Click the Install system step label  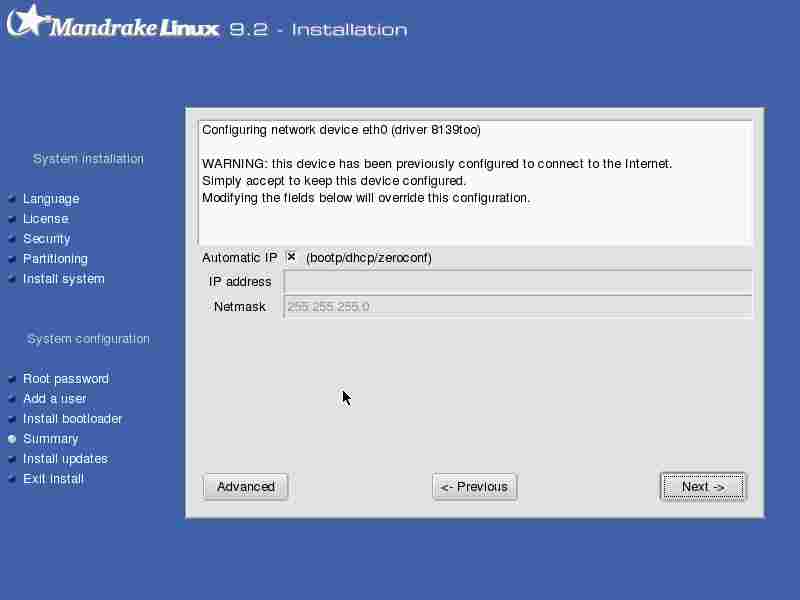pos(64,279)
